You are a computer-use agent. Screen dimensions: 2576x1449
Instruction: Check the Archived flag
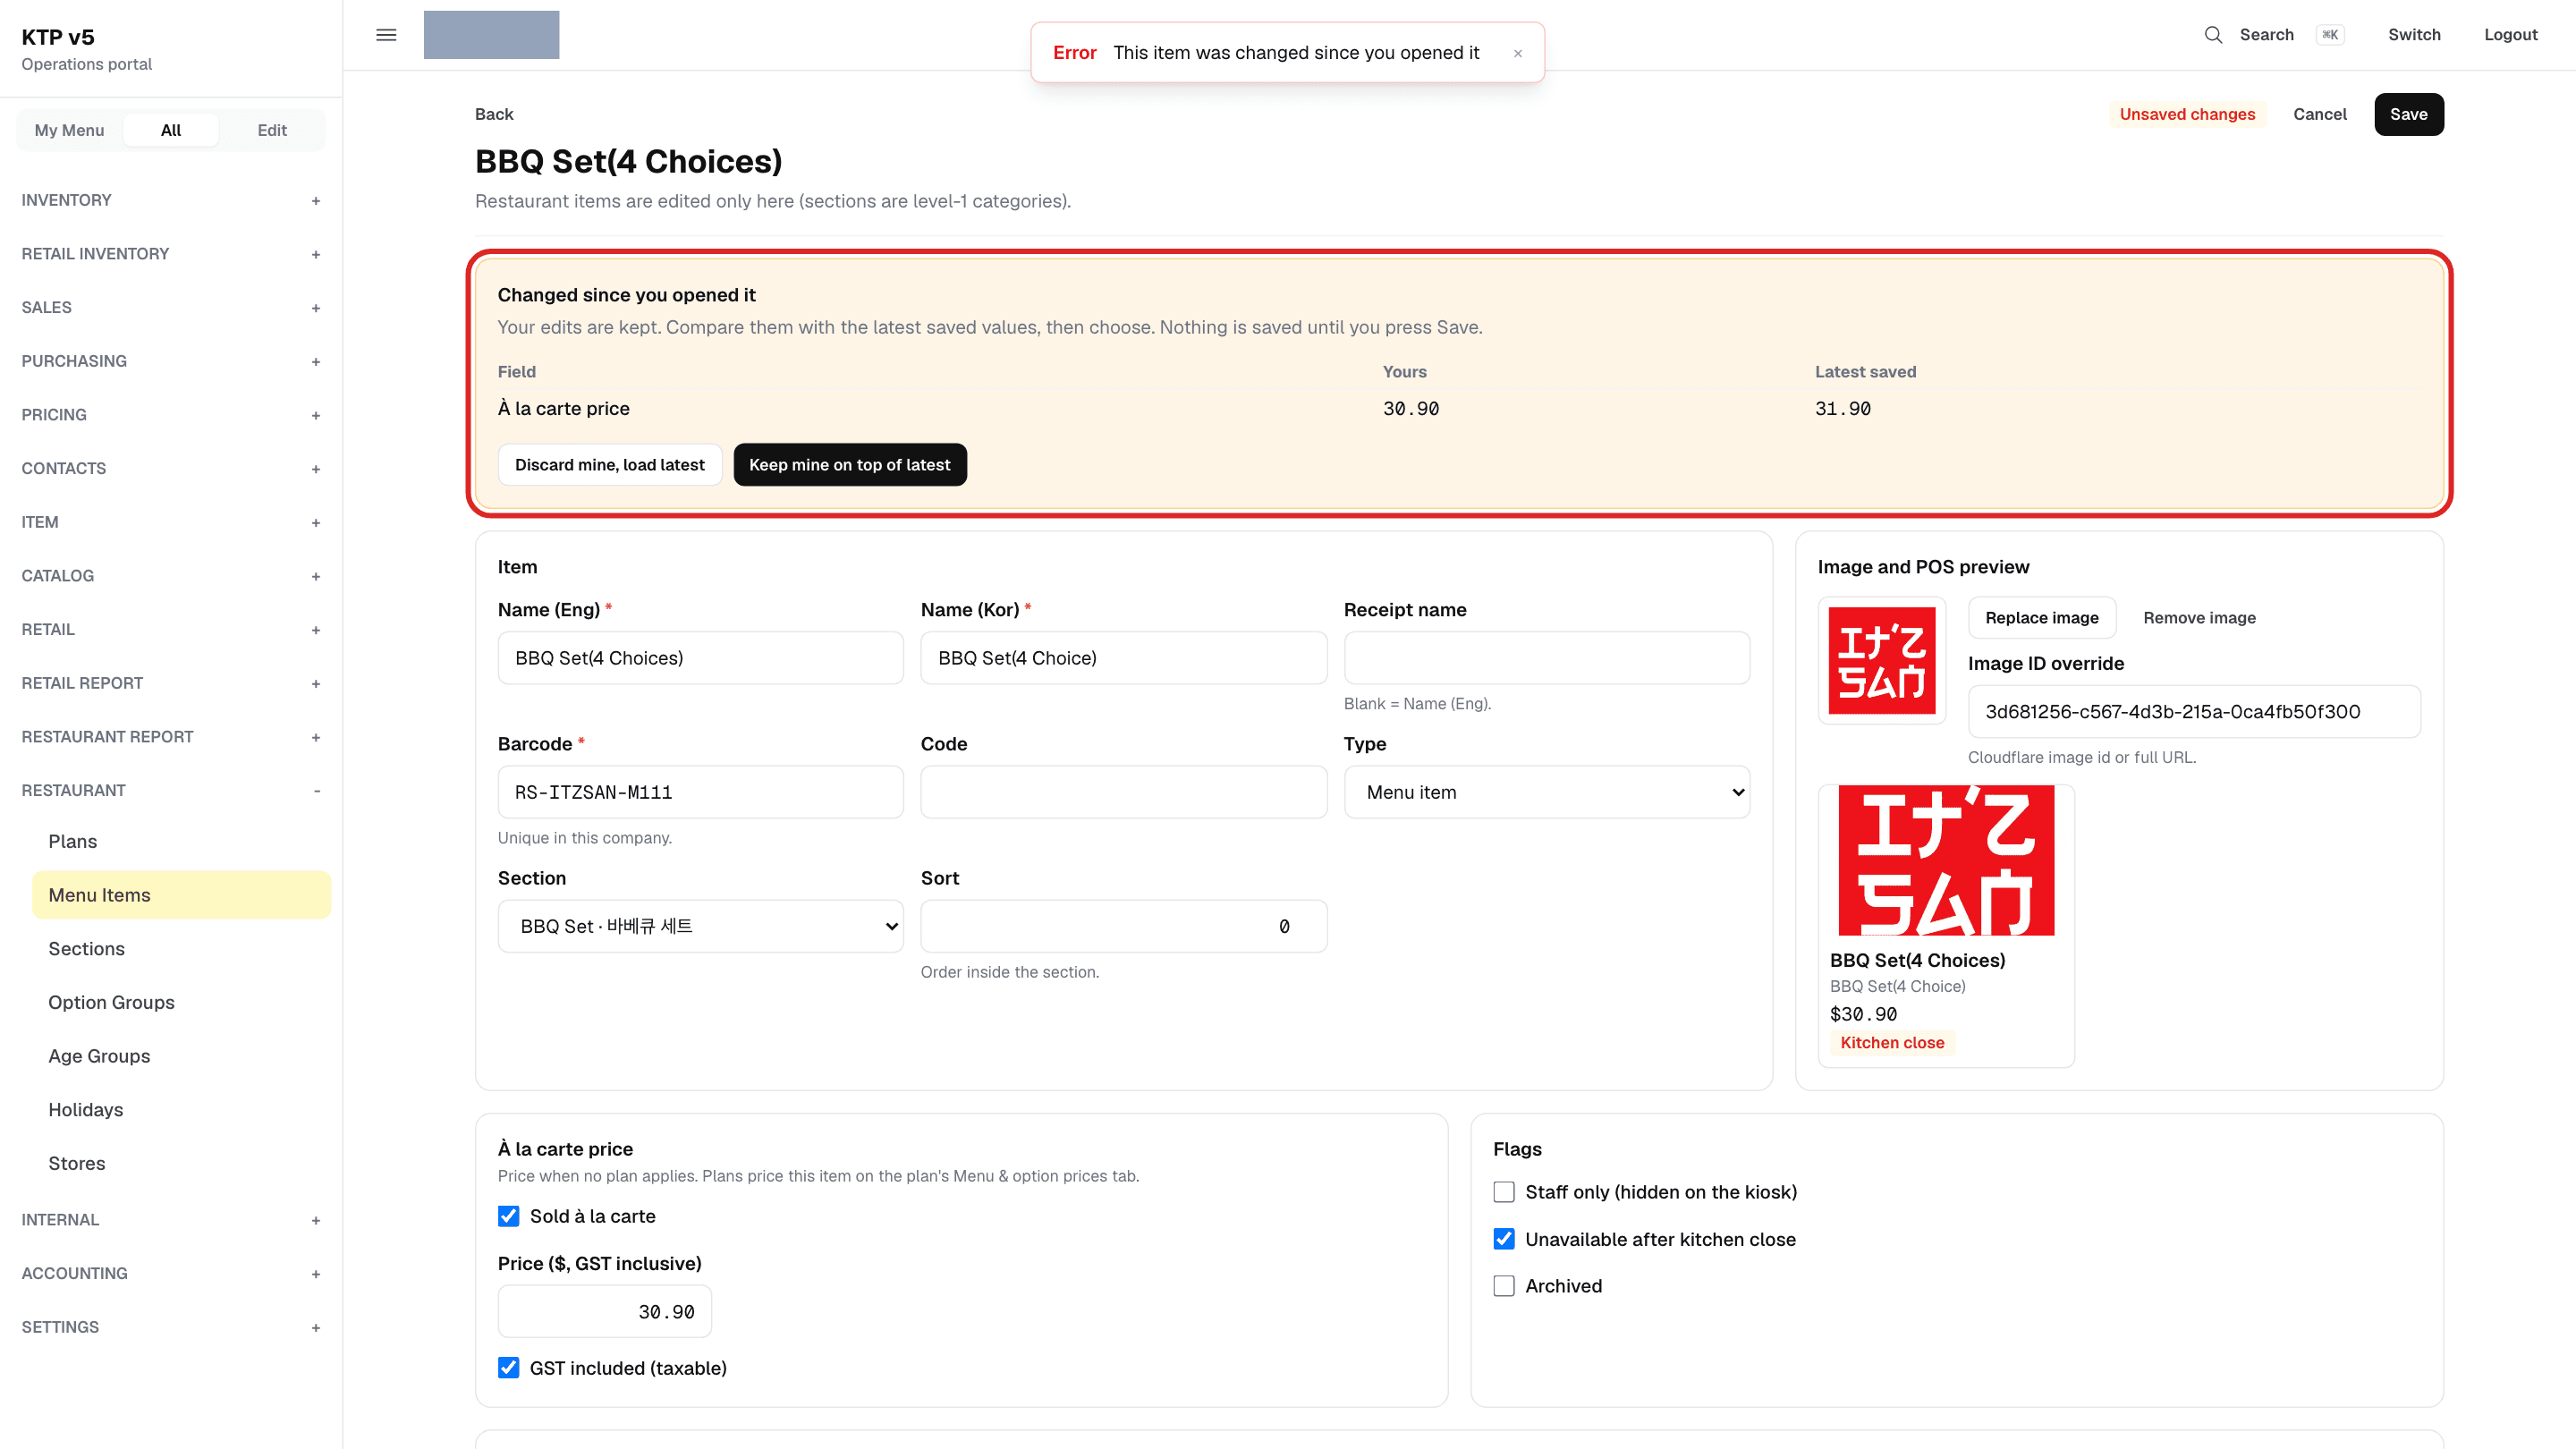[x=1504, y=1286]
